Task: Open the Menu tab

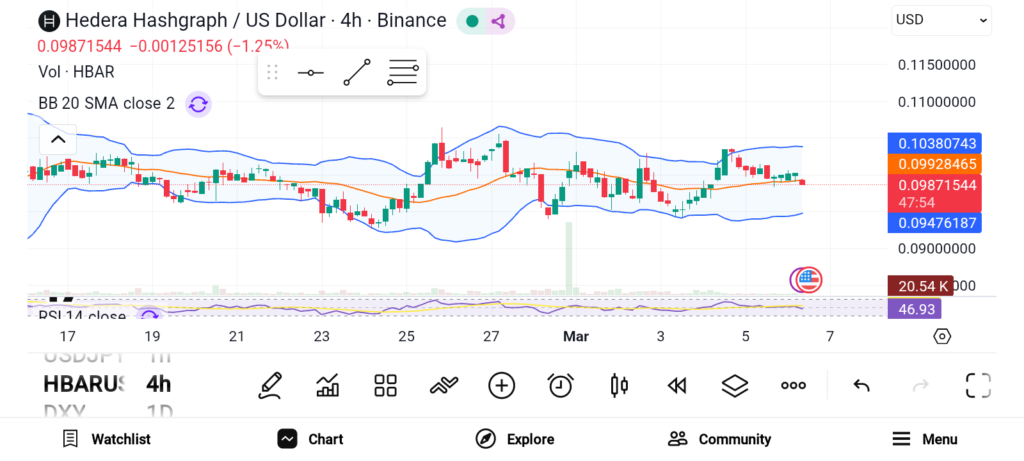Action: coord(924,439)
